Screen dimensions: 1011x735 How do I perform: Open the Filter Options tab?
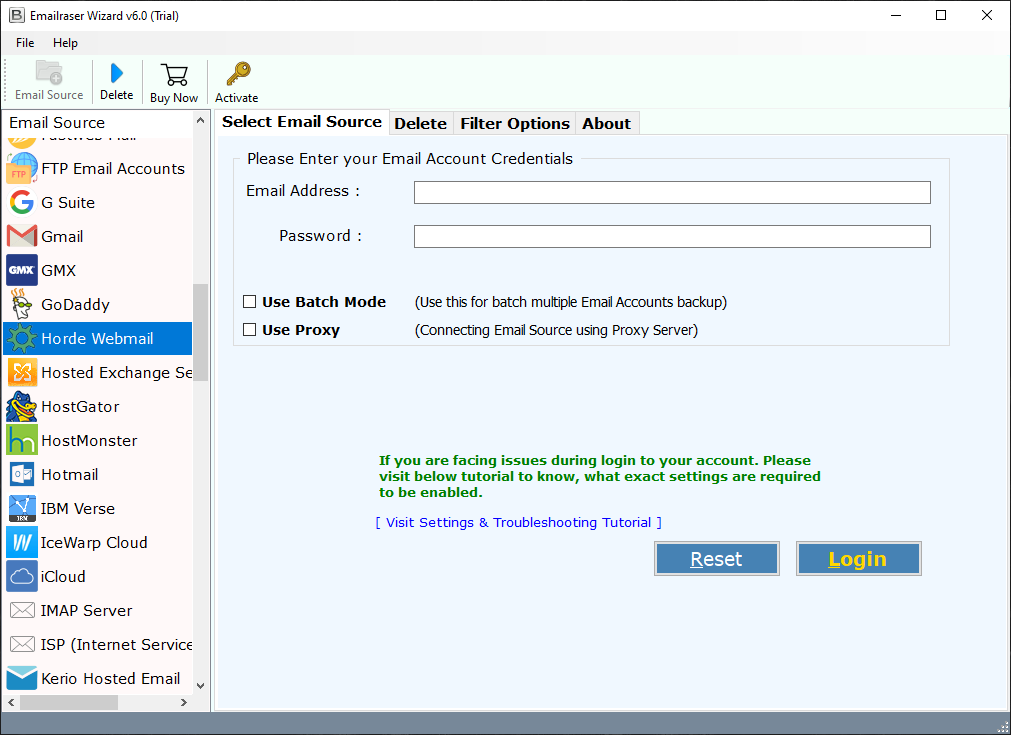[x=515, y=123]
